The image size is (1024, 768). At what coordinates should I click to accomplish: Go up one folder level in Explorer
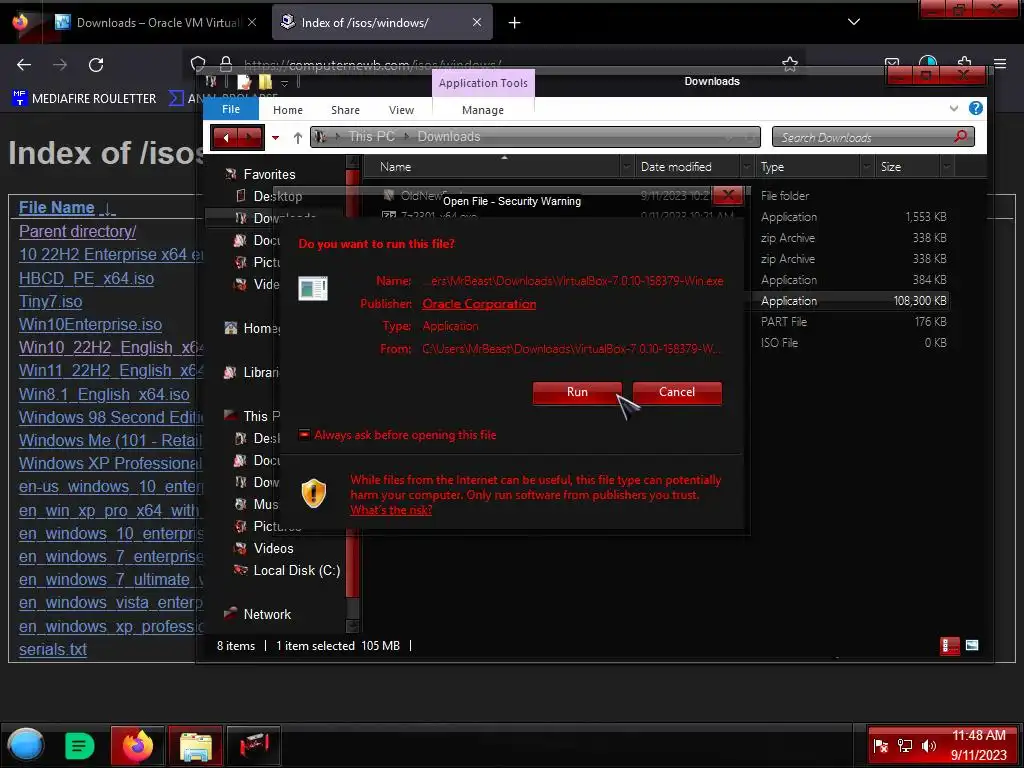coord(298,138)
